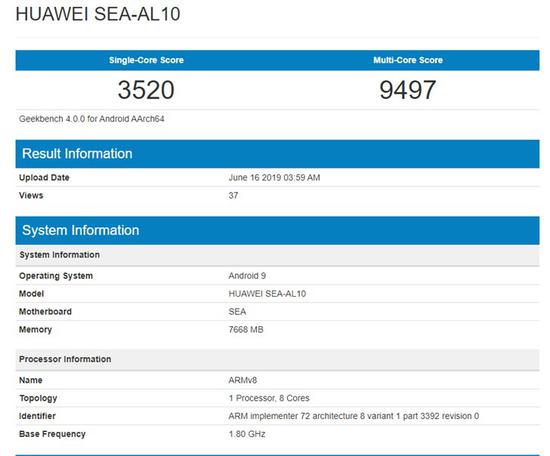Click the single-core score 3520
The width and height of the screenshot is (550, 456).
(x=146, y=90)
